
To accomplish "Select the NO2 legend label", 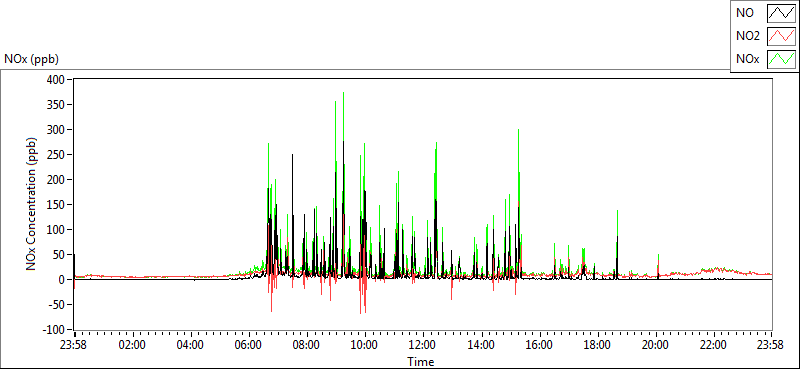I will click(x=748, y=36).
